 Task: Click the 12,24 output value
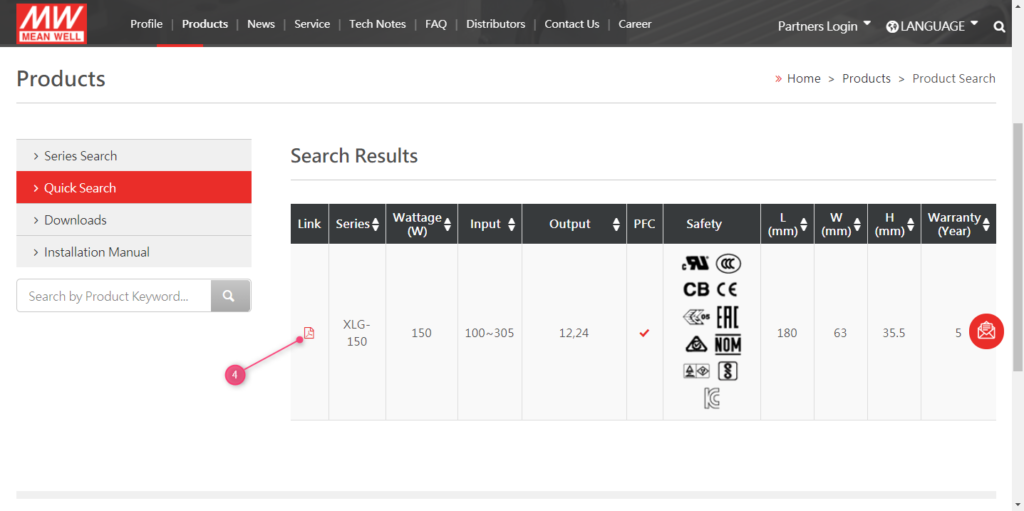(574, 333)
